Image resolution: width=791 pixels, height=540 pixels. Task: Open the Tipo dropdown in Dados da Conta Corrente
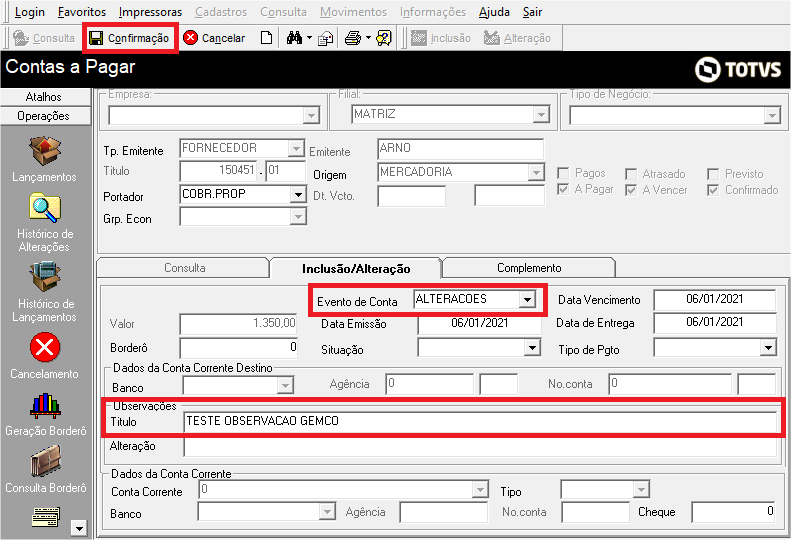(x=641, y=489)
